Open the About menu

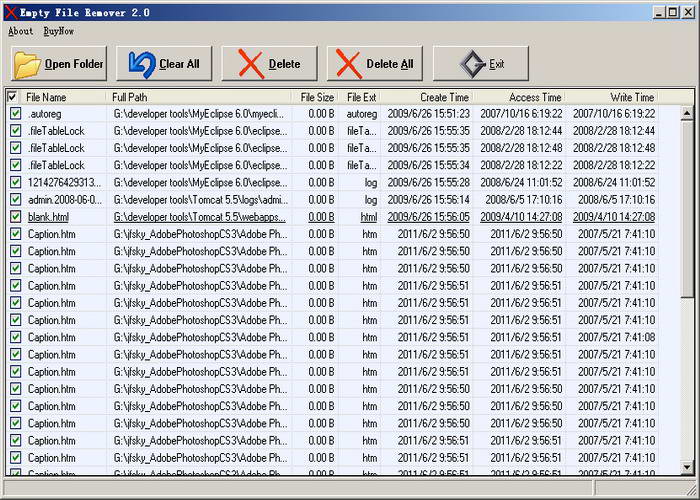pos(21,31)
